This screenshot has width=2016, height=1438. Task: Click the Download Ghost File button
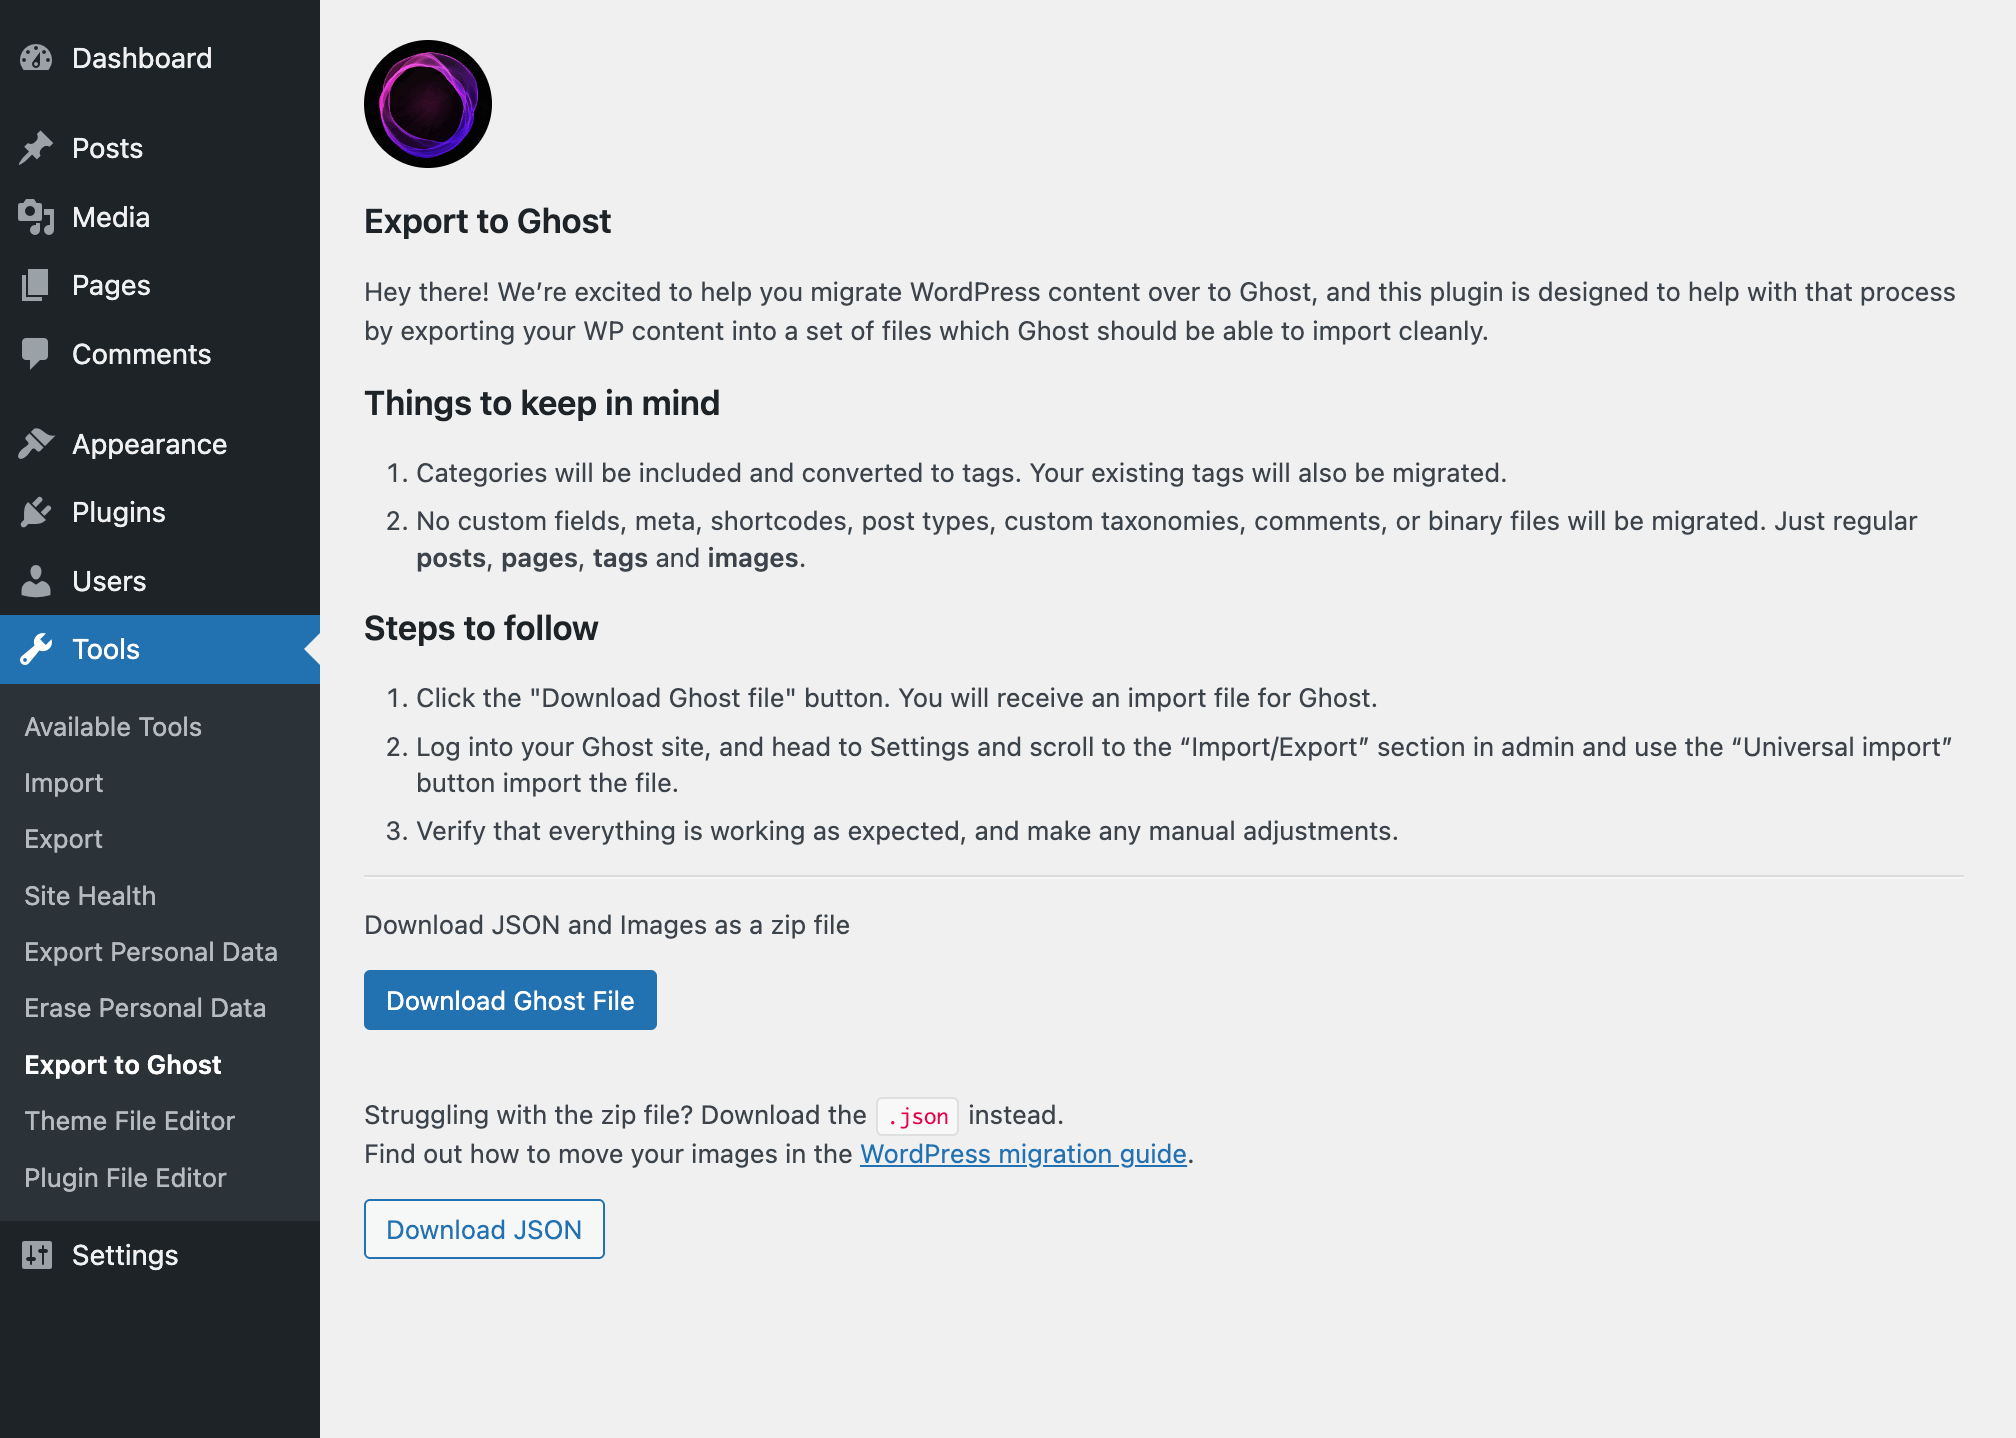pos(510,1000)
